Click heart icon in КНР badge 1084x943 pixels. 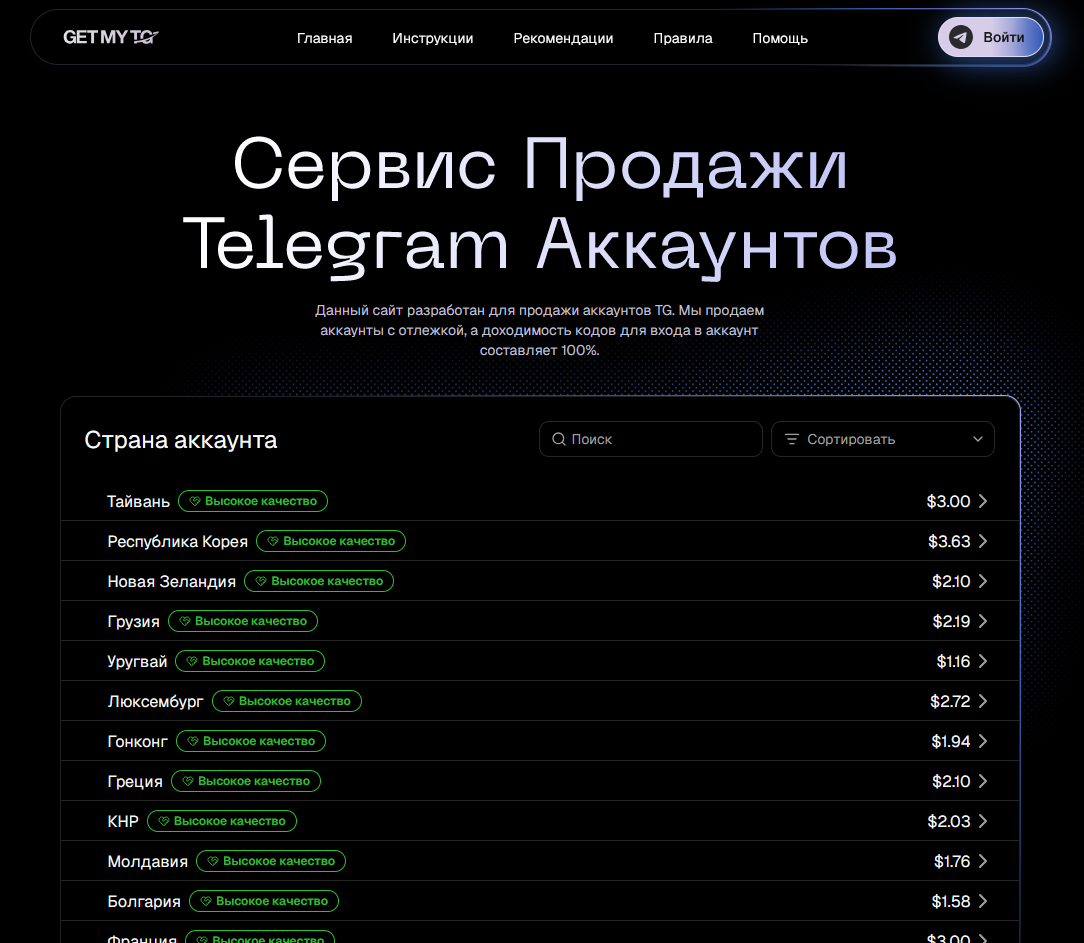[164, 821]
